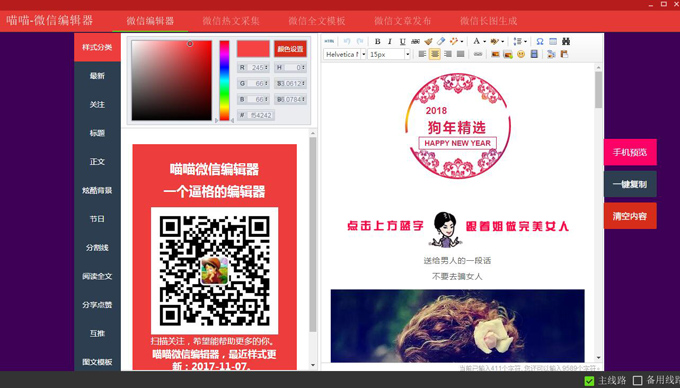
Task: Click the 清空内容 button
Action: tap(630, 216)
